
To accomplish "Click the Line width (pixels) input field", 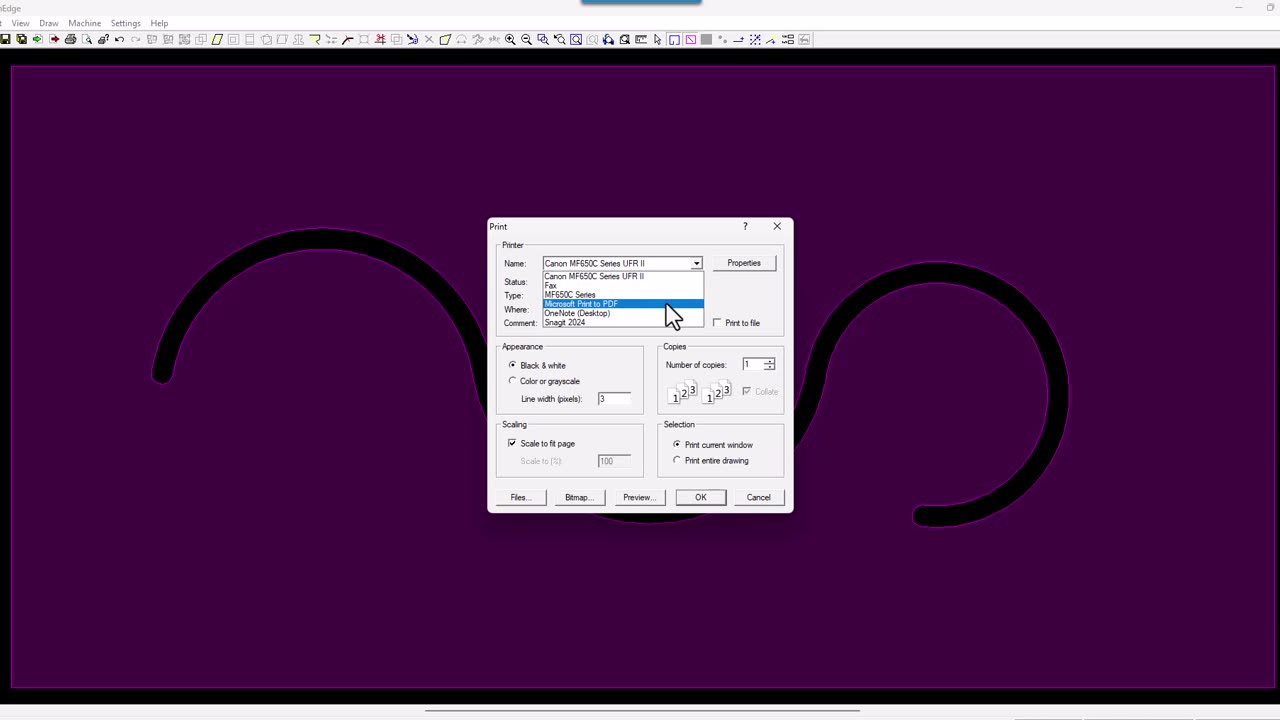I will click(614, 399).
